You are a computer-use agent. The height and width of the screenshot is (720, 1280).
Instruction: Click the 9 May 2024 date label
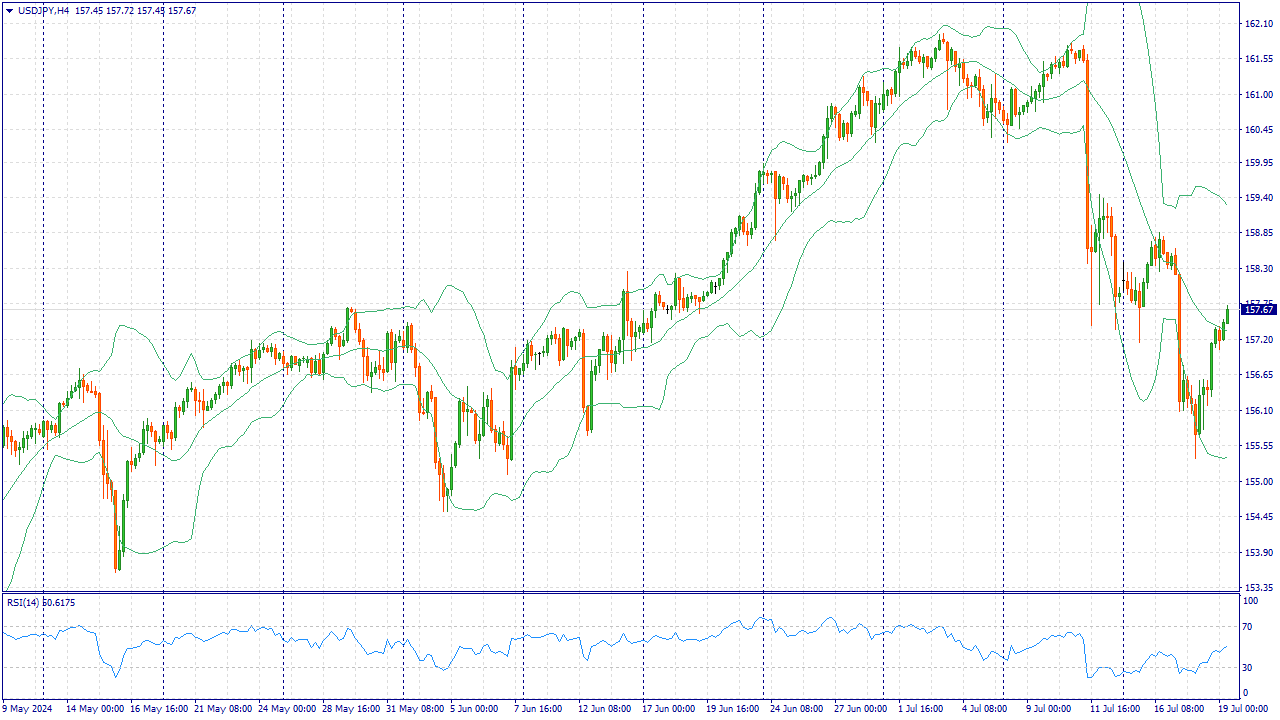pyautogui.click(x=27, y=709)
